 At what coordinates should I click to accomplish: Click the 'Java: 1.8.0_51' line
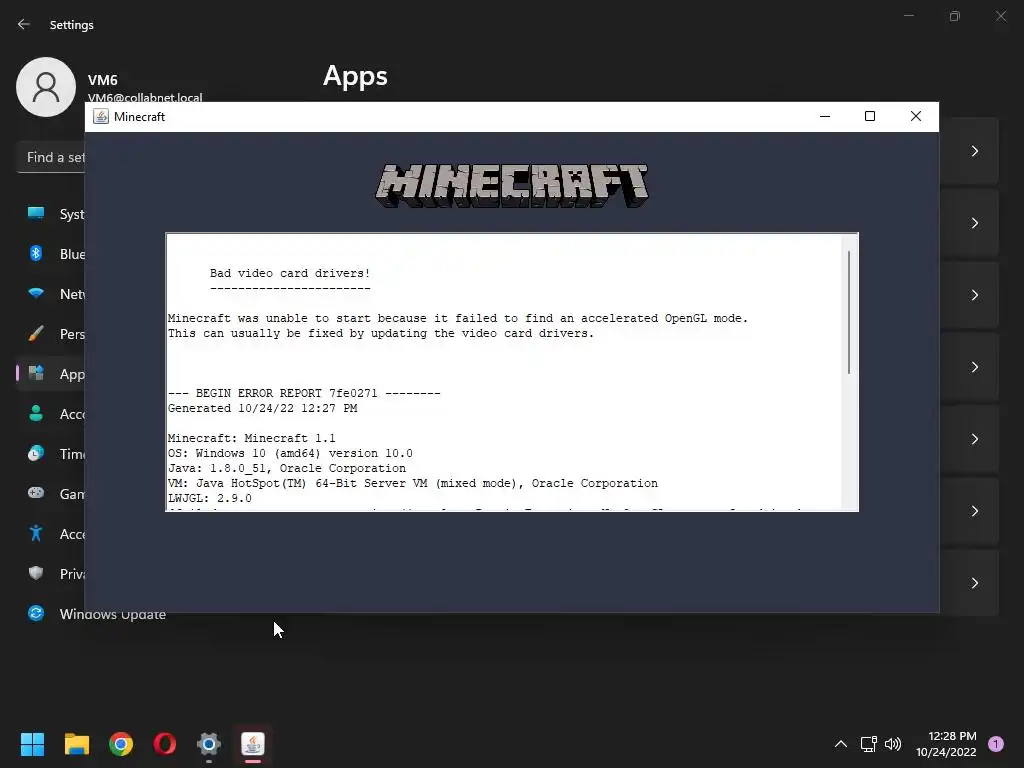[287, 468]
